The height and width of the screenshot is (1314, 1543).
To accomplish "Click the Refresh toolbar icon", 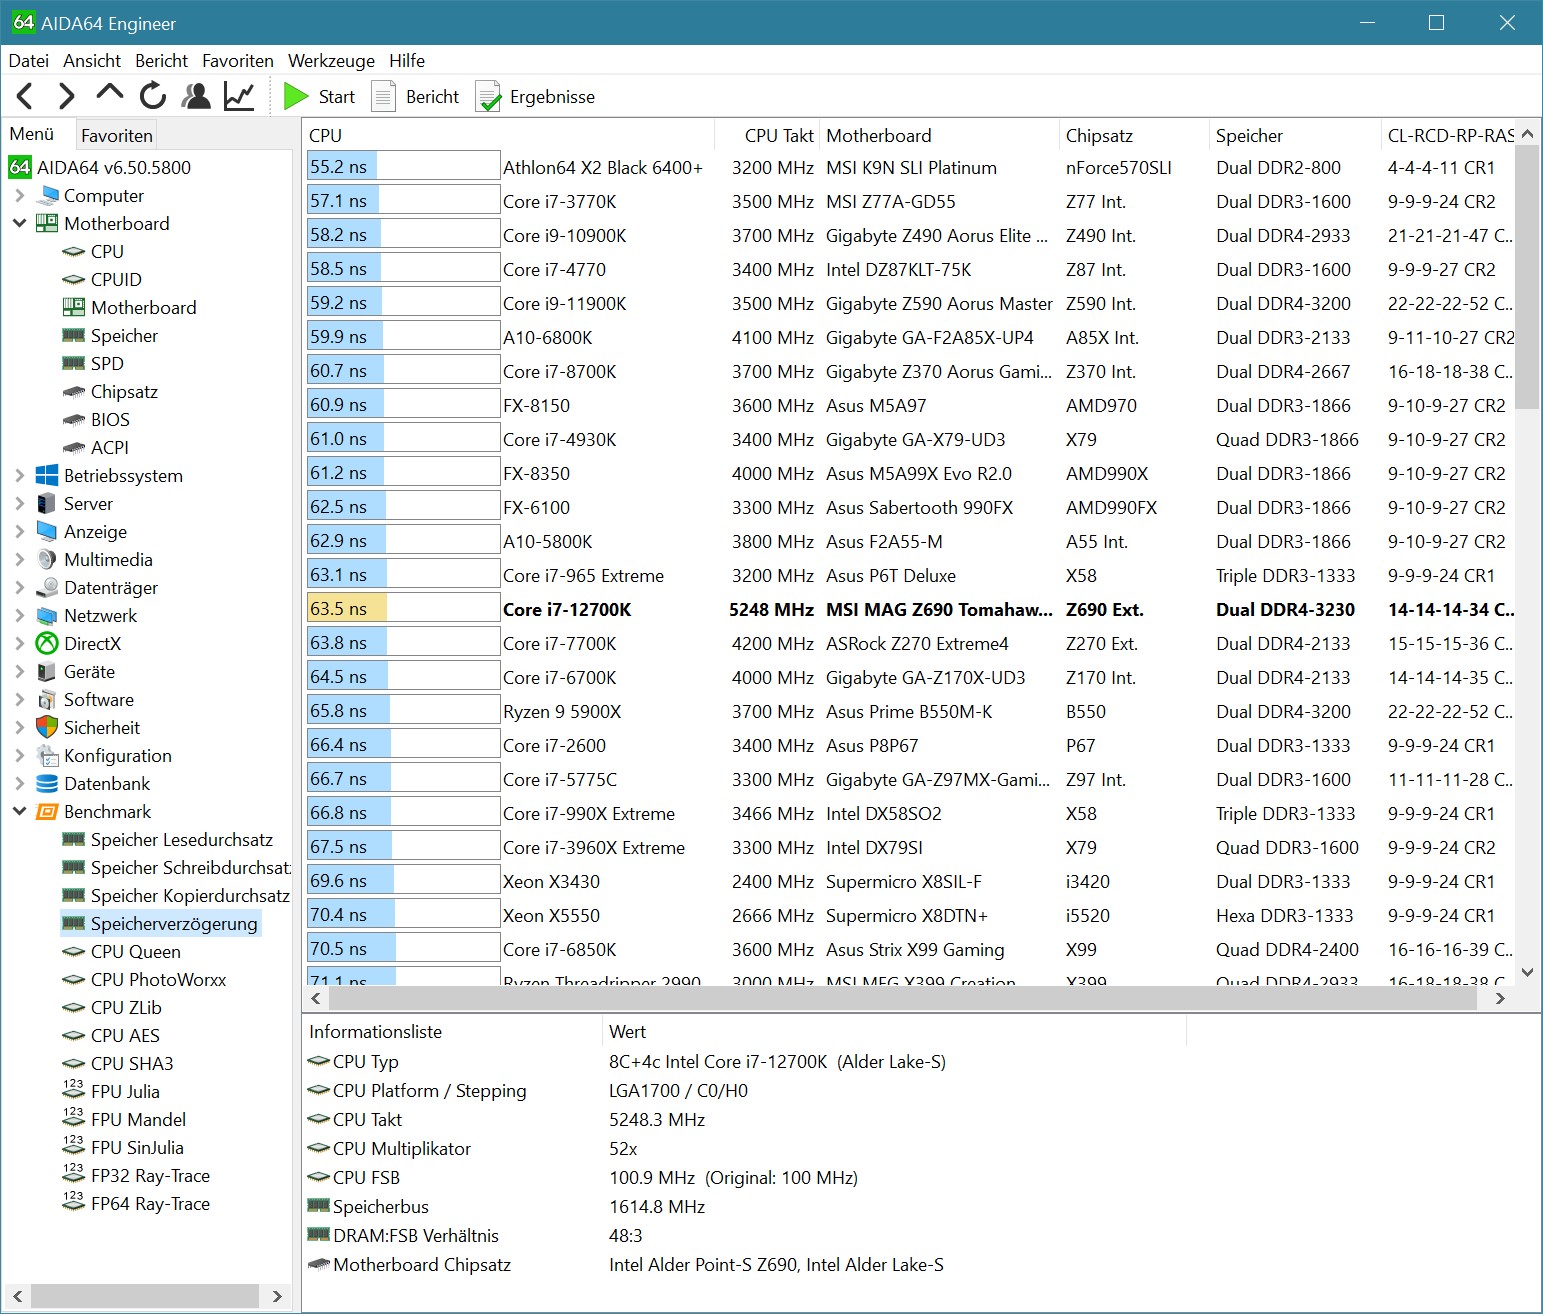I will [x=152, y=96].
